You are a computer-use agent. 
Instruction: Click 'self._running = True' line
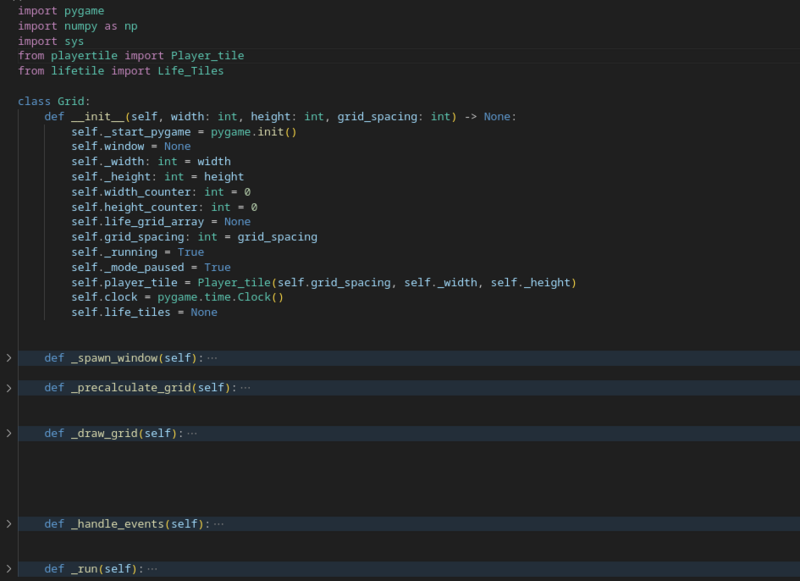pyautogui.click(x=138, y=252)
